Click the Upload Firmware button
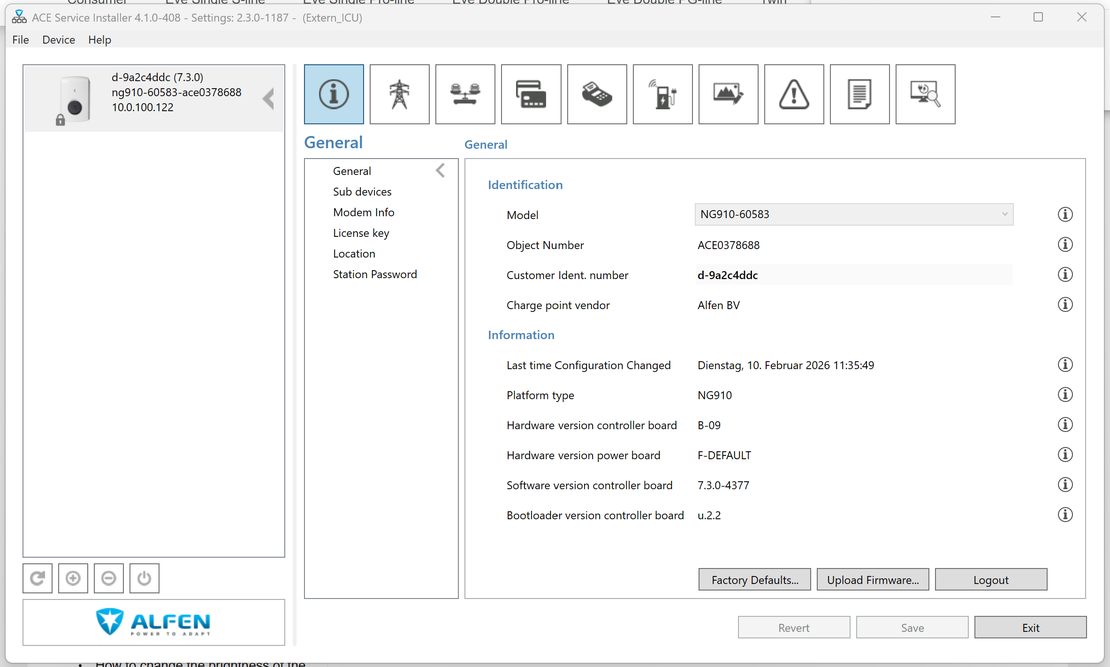The height and width of the screenshot is (667, 1110). 872,580
